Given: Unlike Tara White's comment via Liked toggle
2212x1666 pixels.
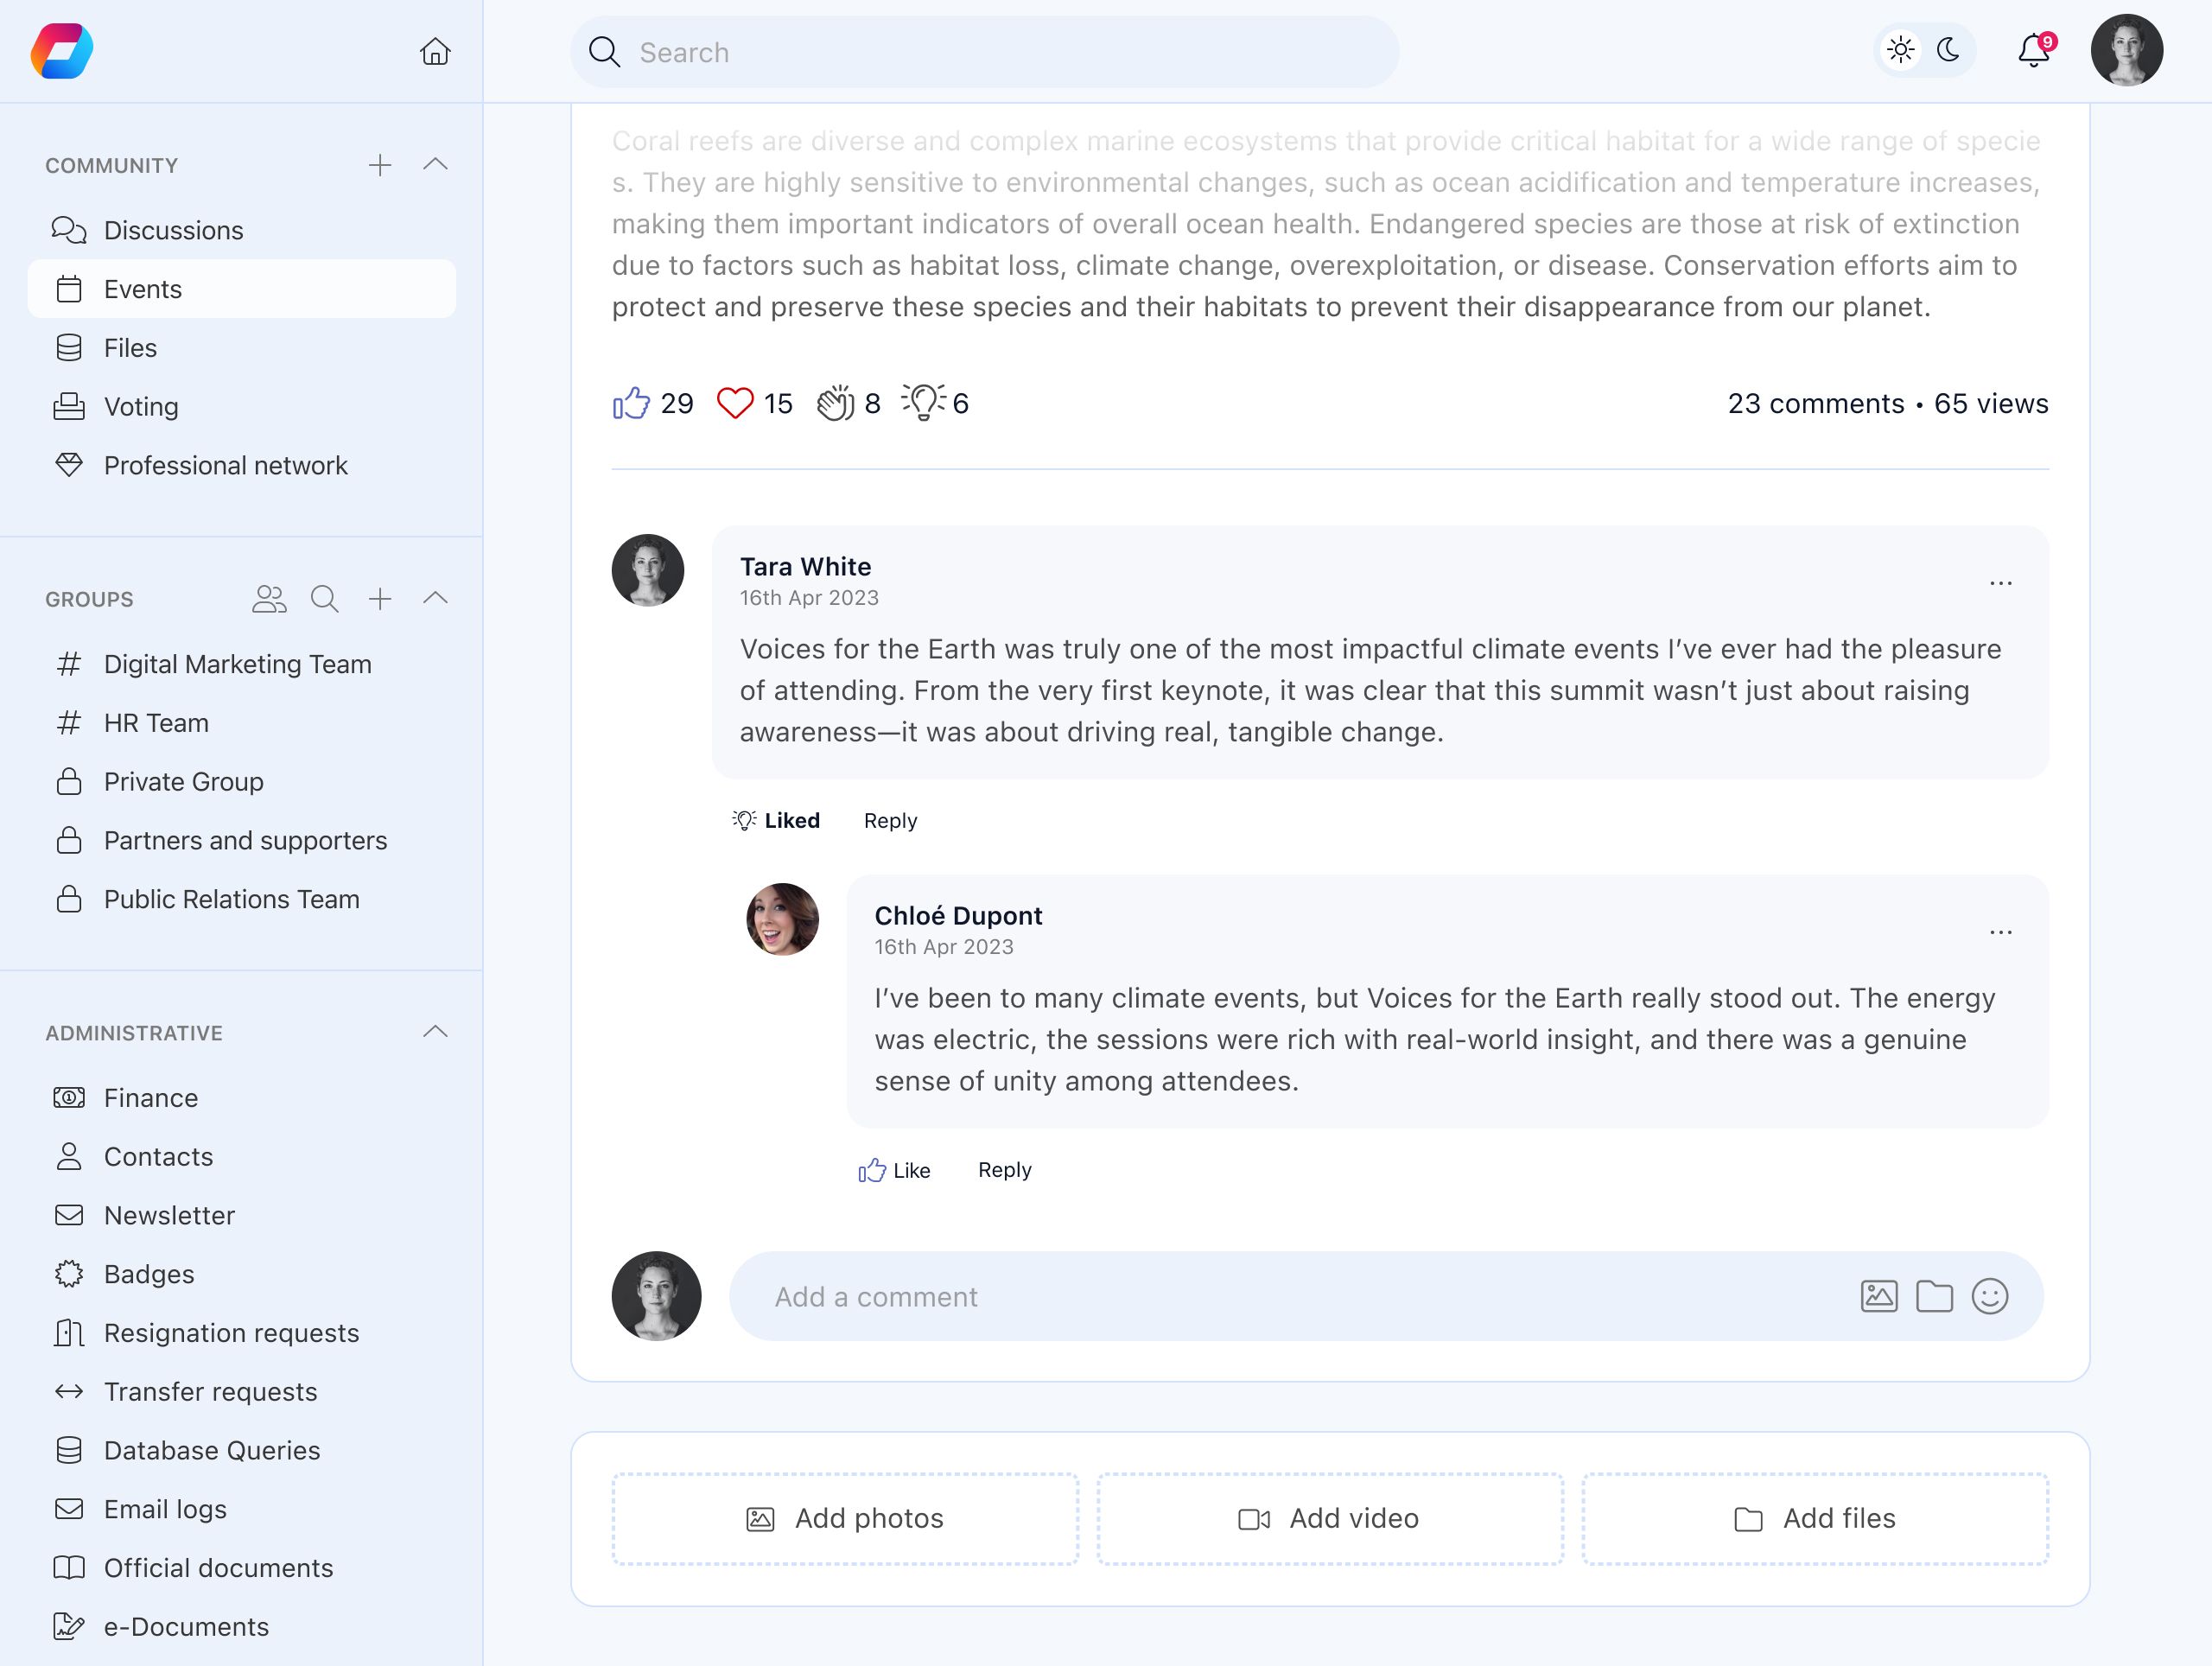Looking at the screenshot, I should coord(775,820).
